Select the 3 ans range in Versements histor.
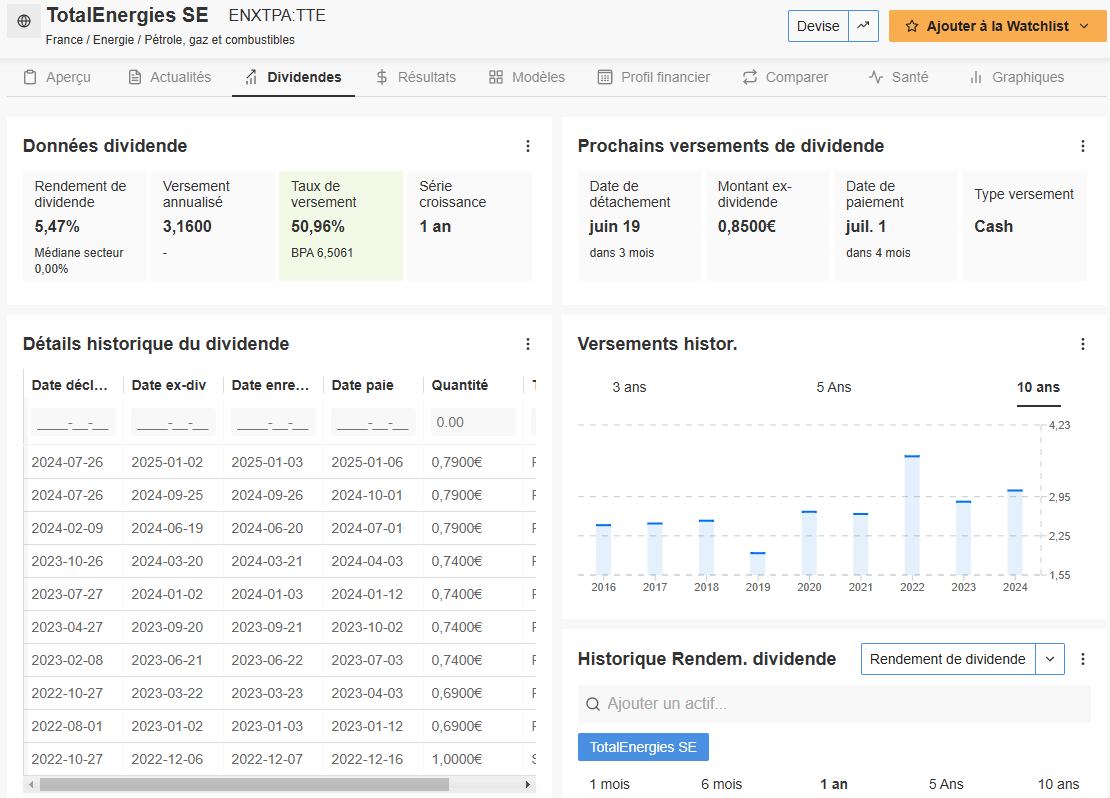 point(629,387)
